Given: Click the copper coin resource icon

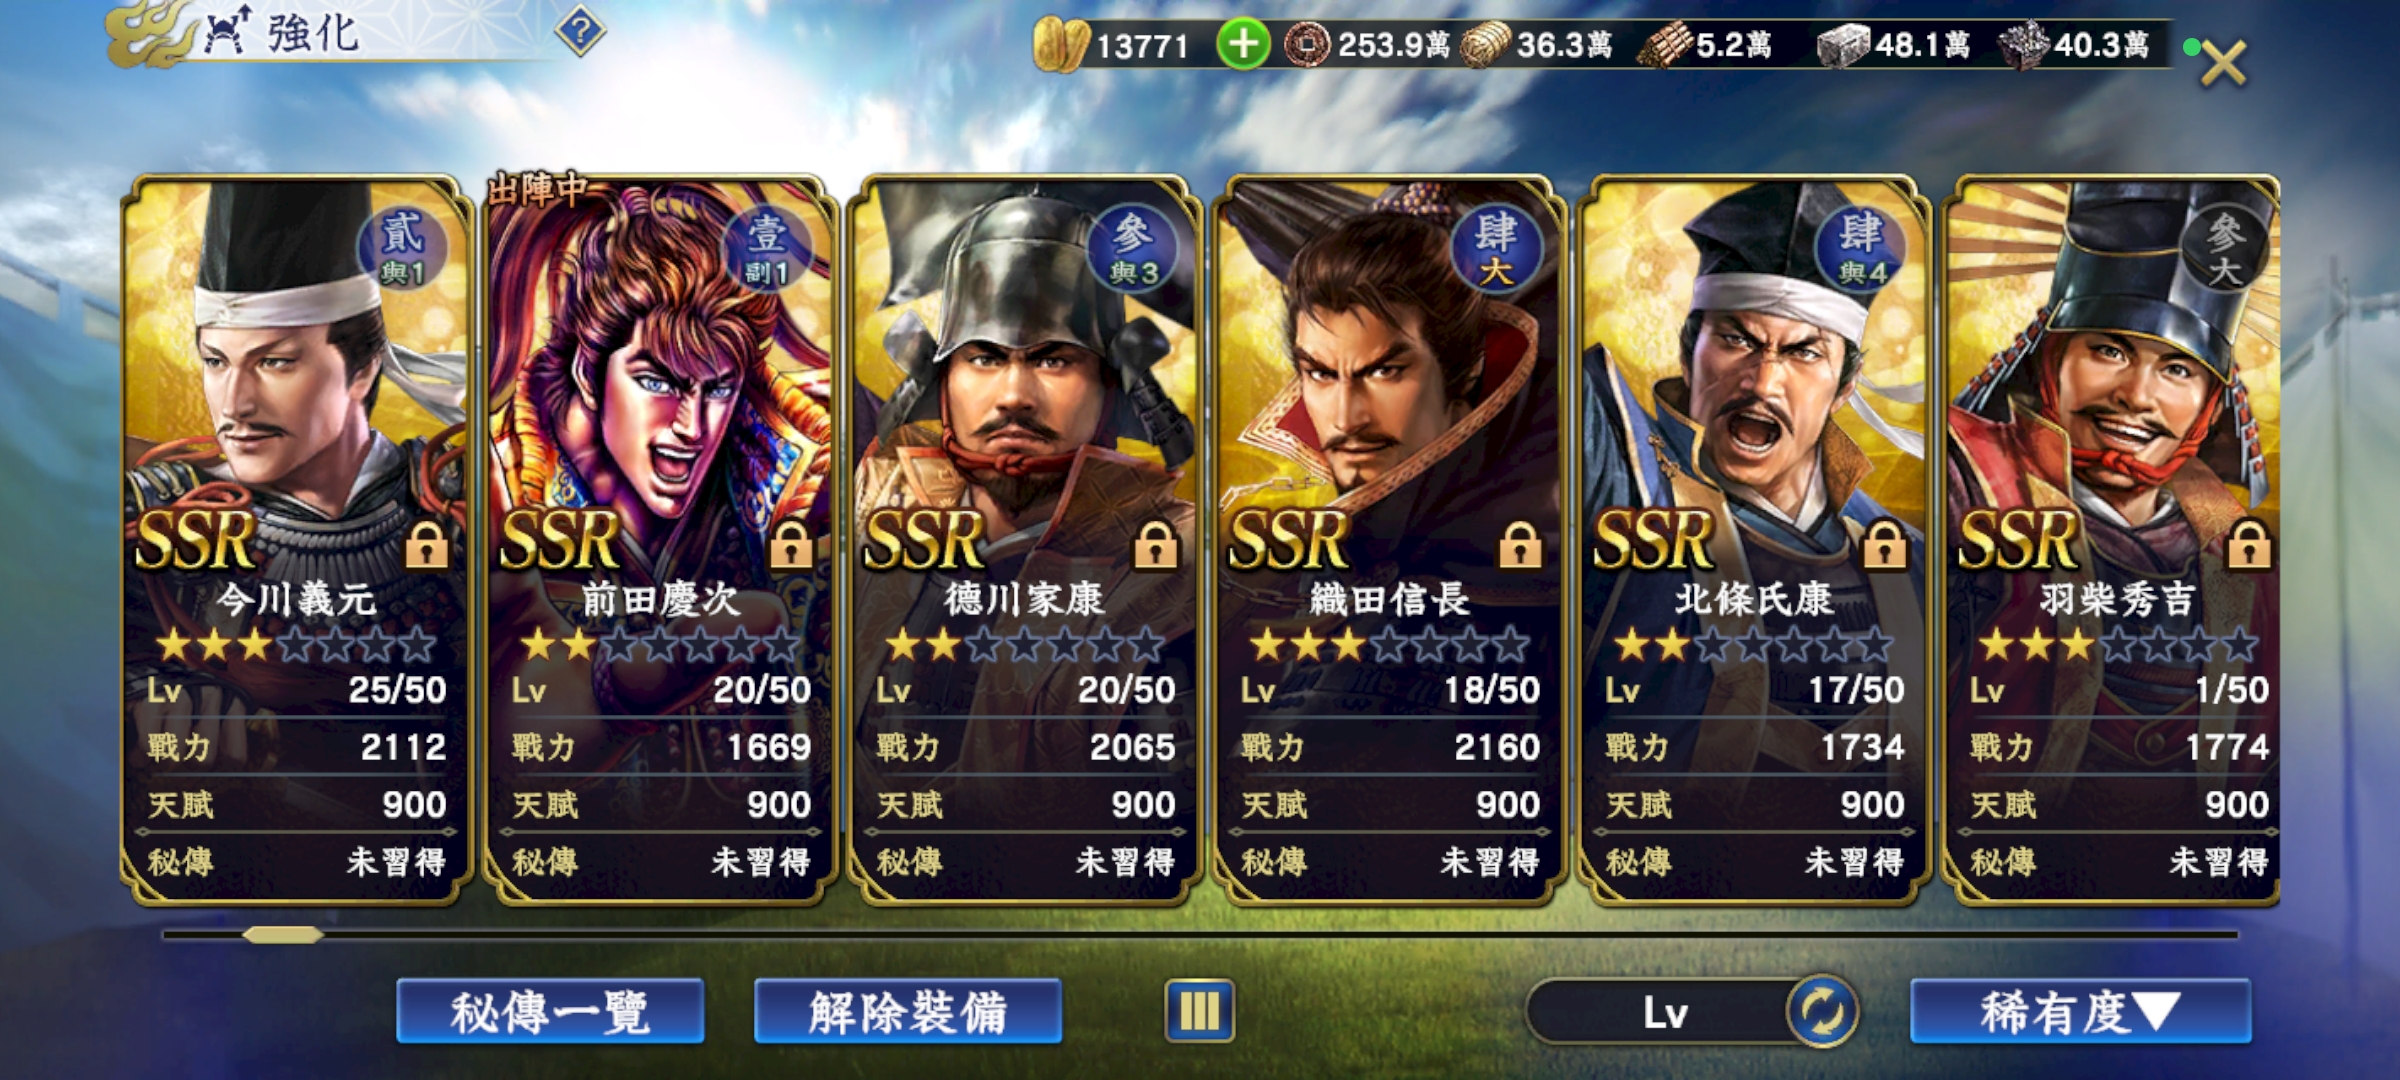Looking at the screenshot, I should (1306, 45).
